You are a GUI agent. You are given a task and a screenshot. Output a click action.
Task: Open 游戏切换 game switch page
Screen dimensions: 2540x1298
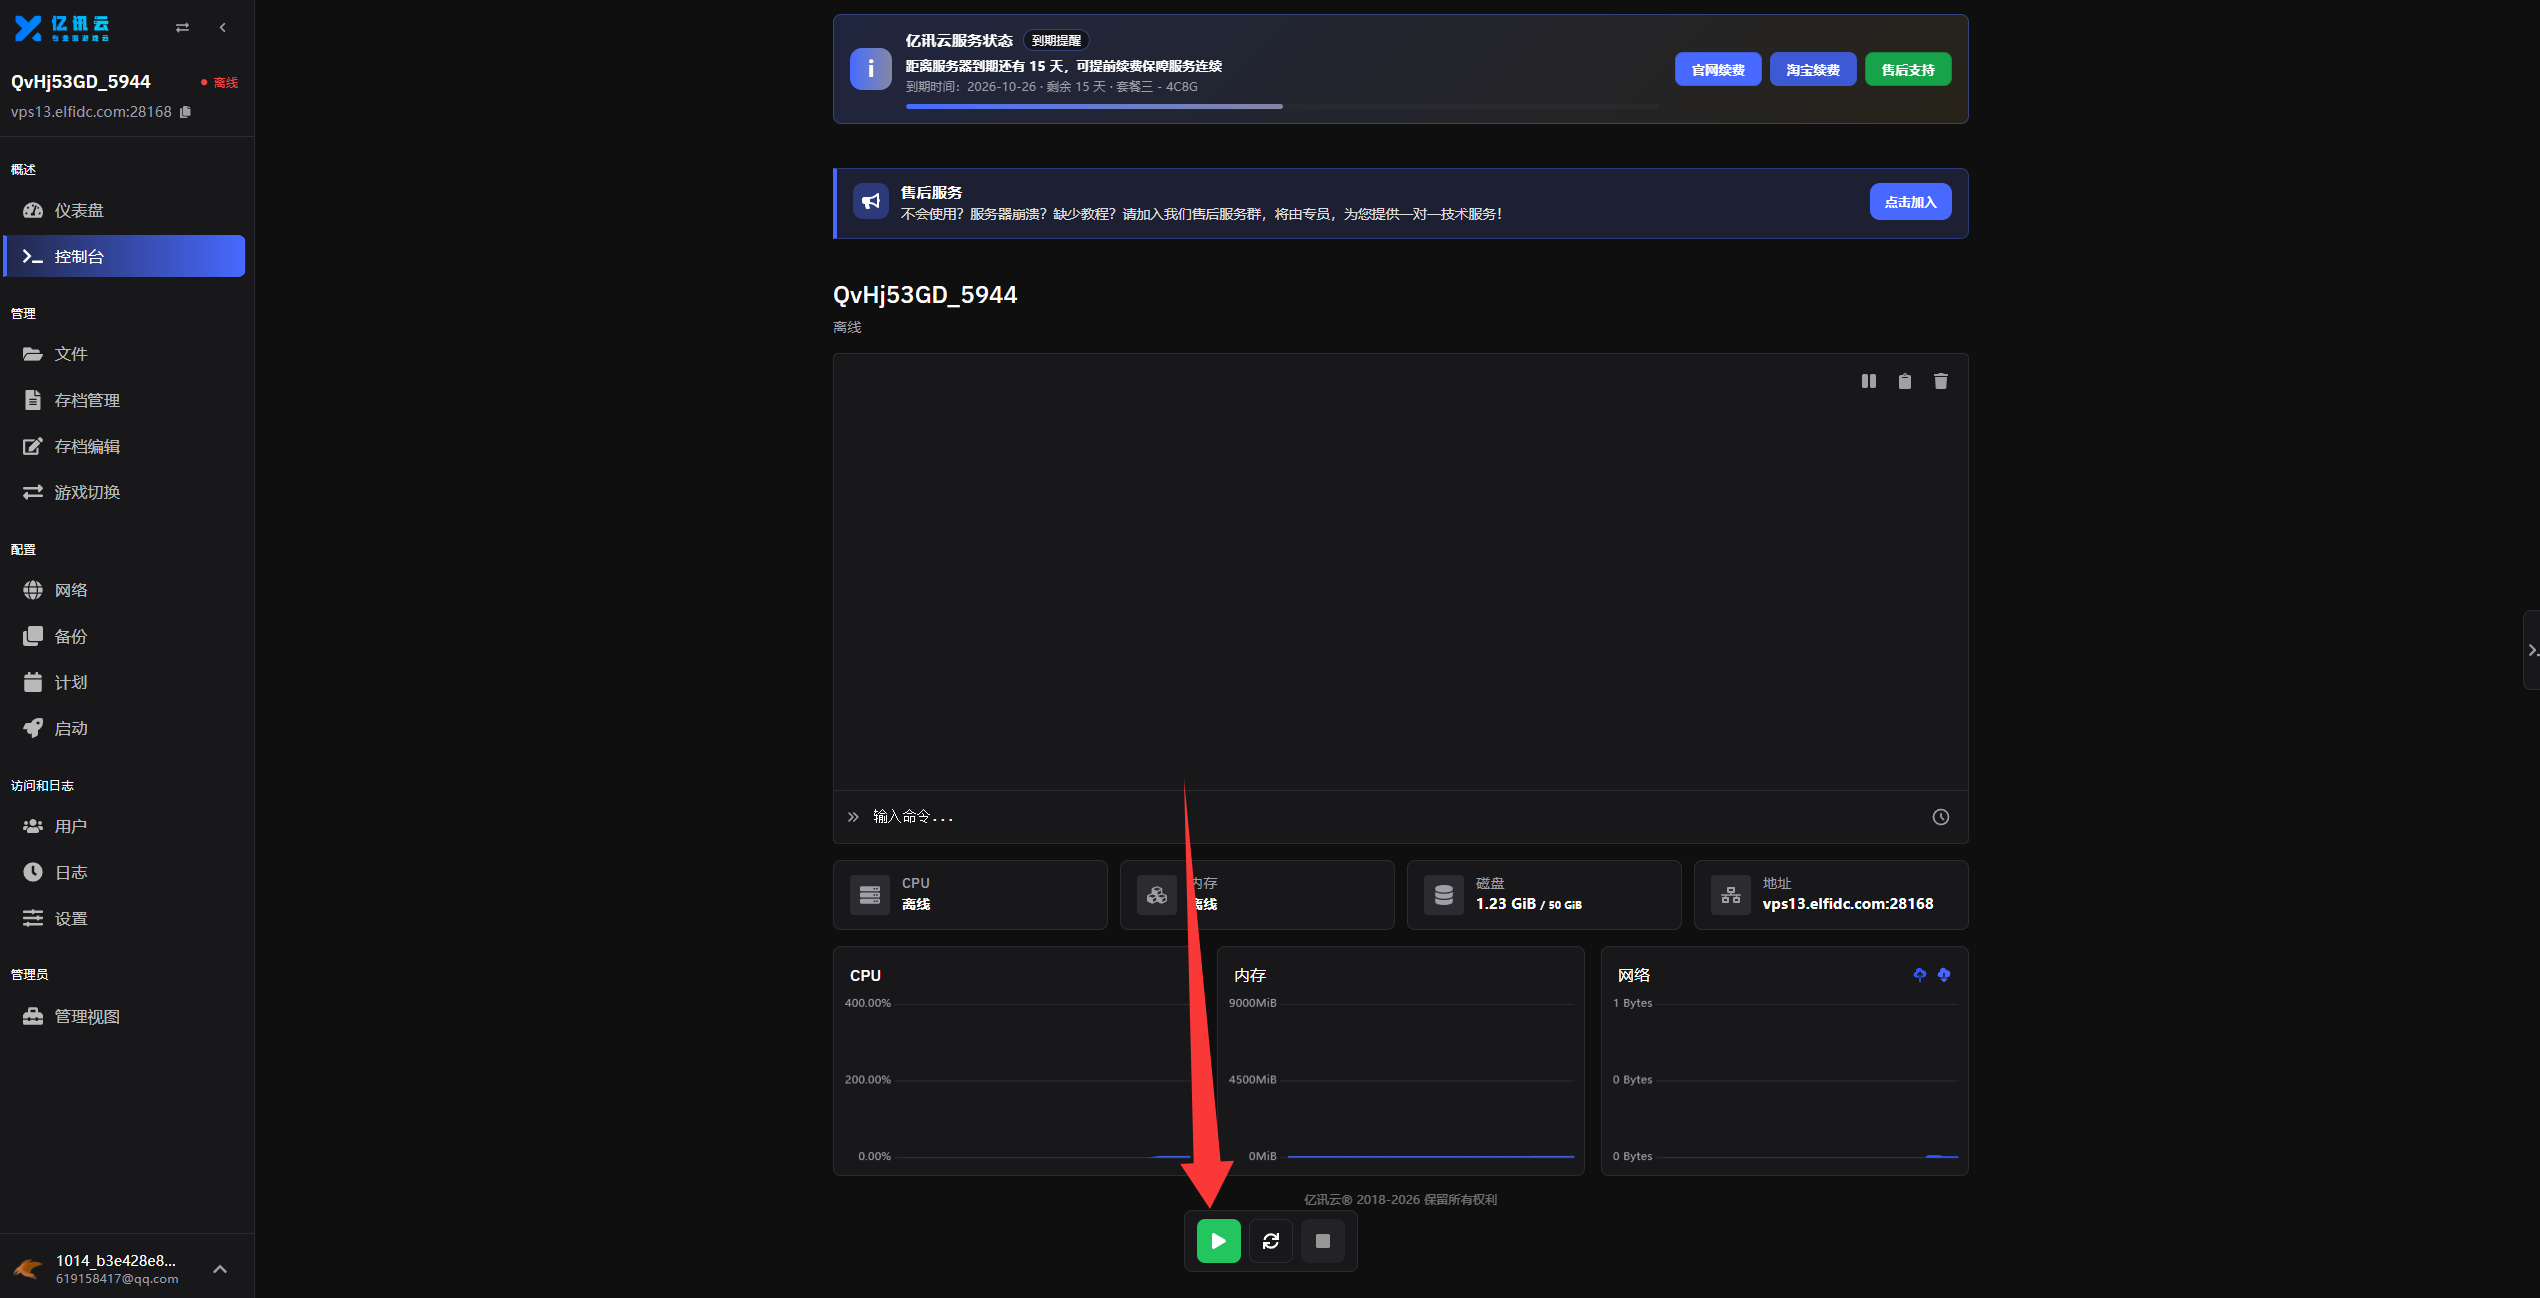point(125,492)
